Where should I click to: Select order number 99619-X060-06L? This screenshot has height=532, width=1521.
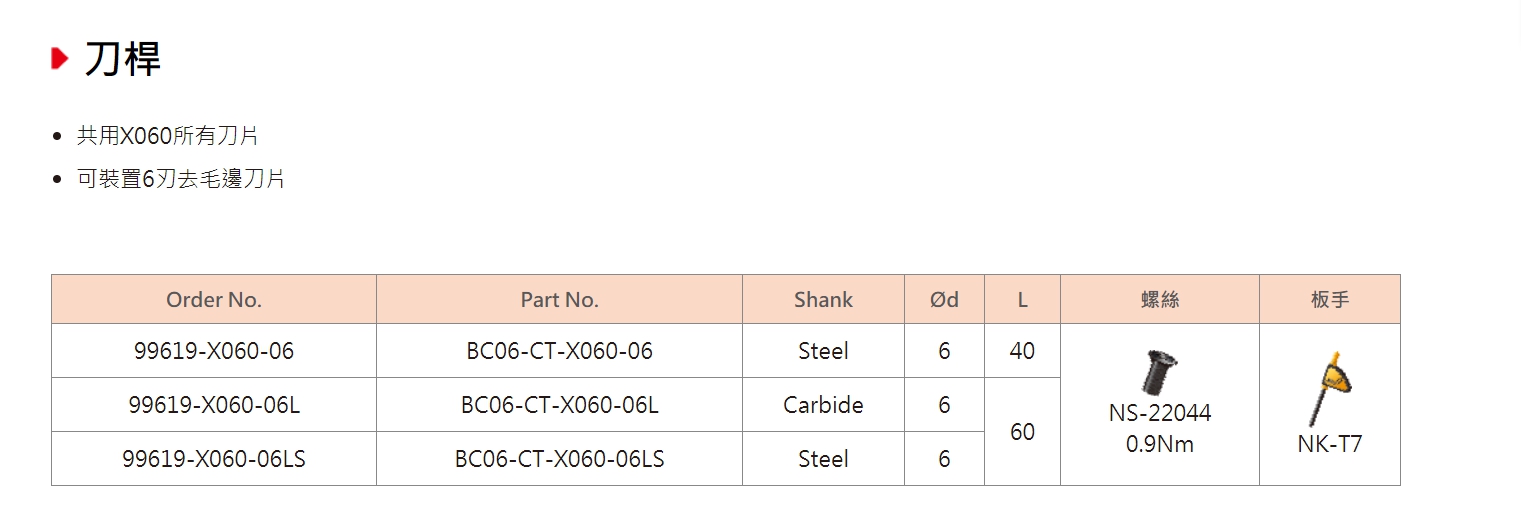tap(214, 405)
